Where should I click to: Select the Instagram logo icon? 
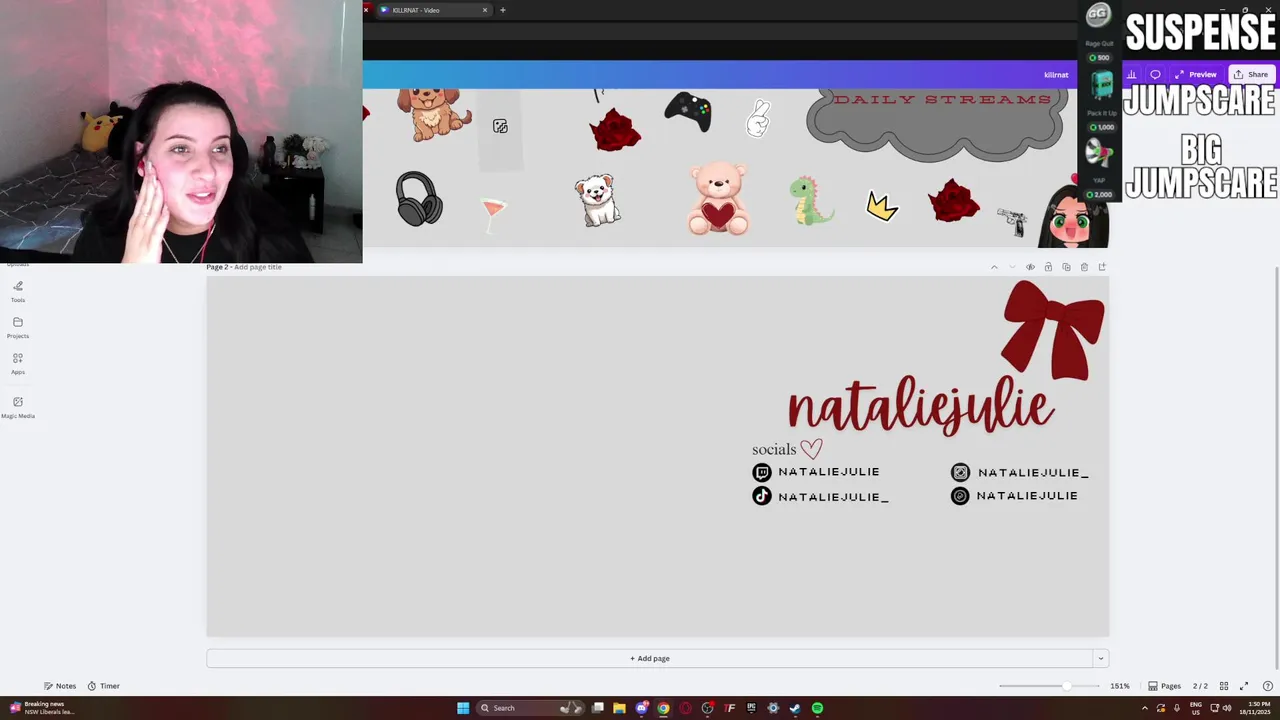coord(960,472)
